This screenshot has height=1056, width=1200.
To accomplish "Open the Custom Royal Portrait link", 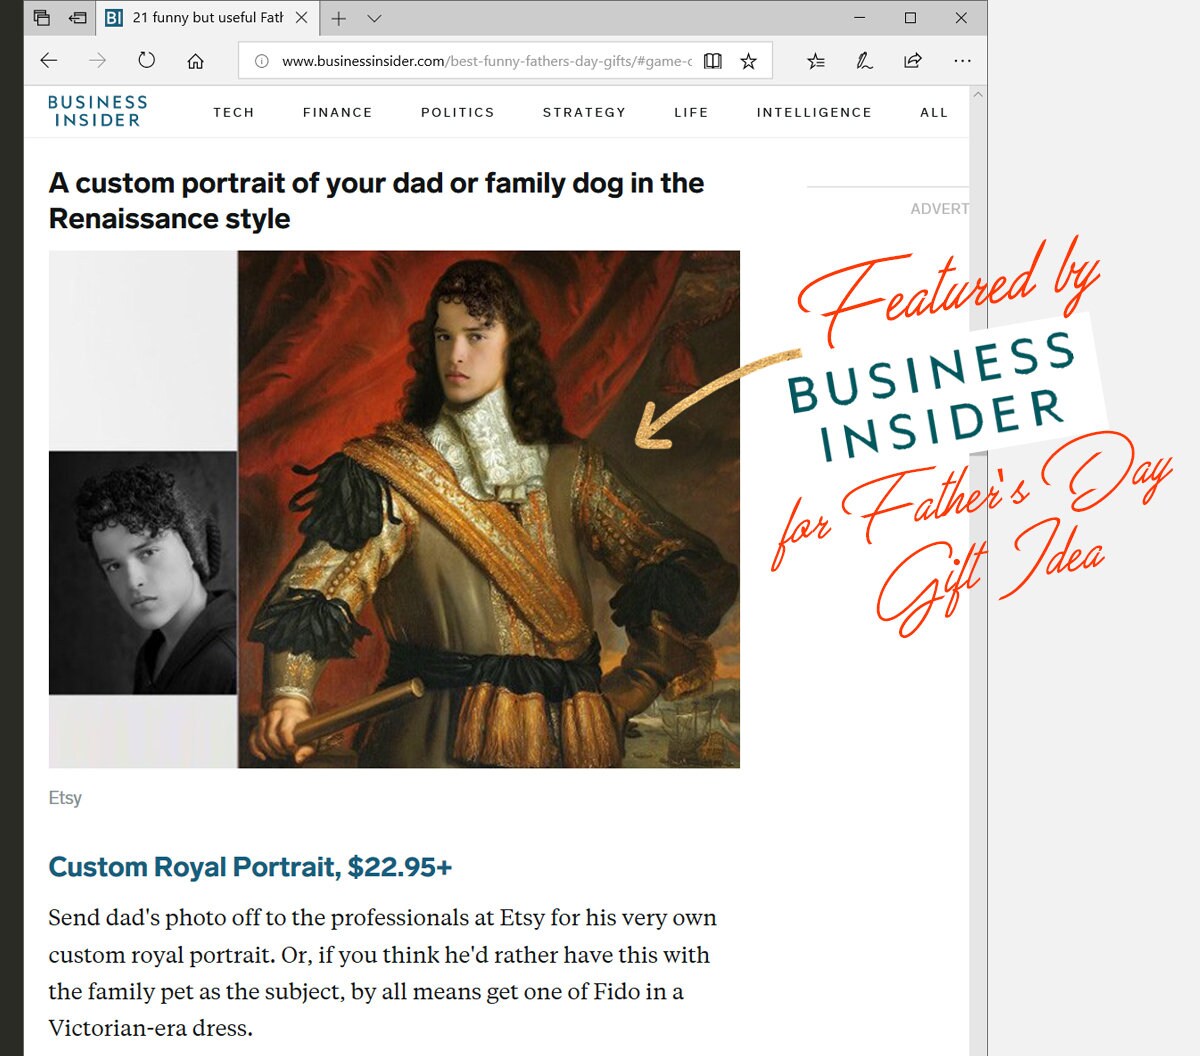I will (250, 867).
